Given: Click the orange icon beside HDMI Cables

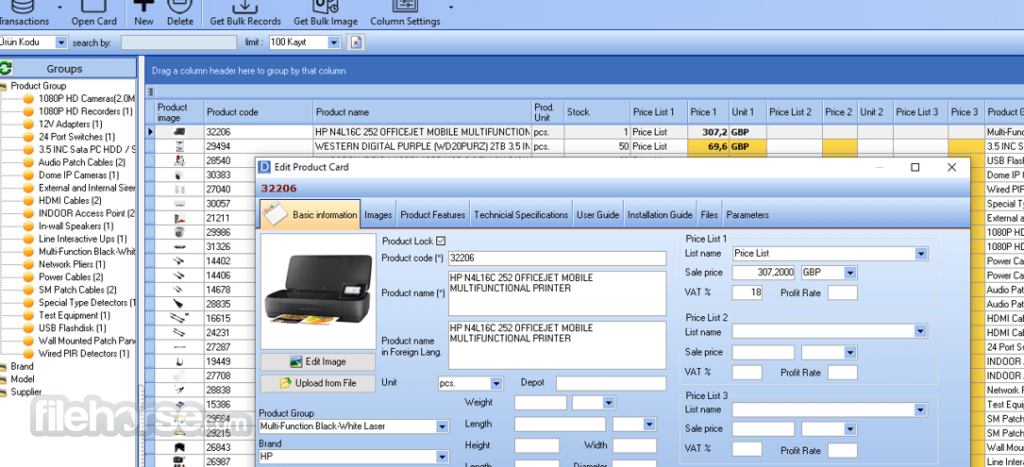Looking at the screenshot, I should pyautogui.click(x=29, y=201).
